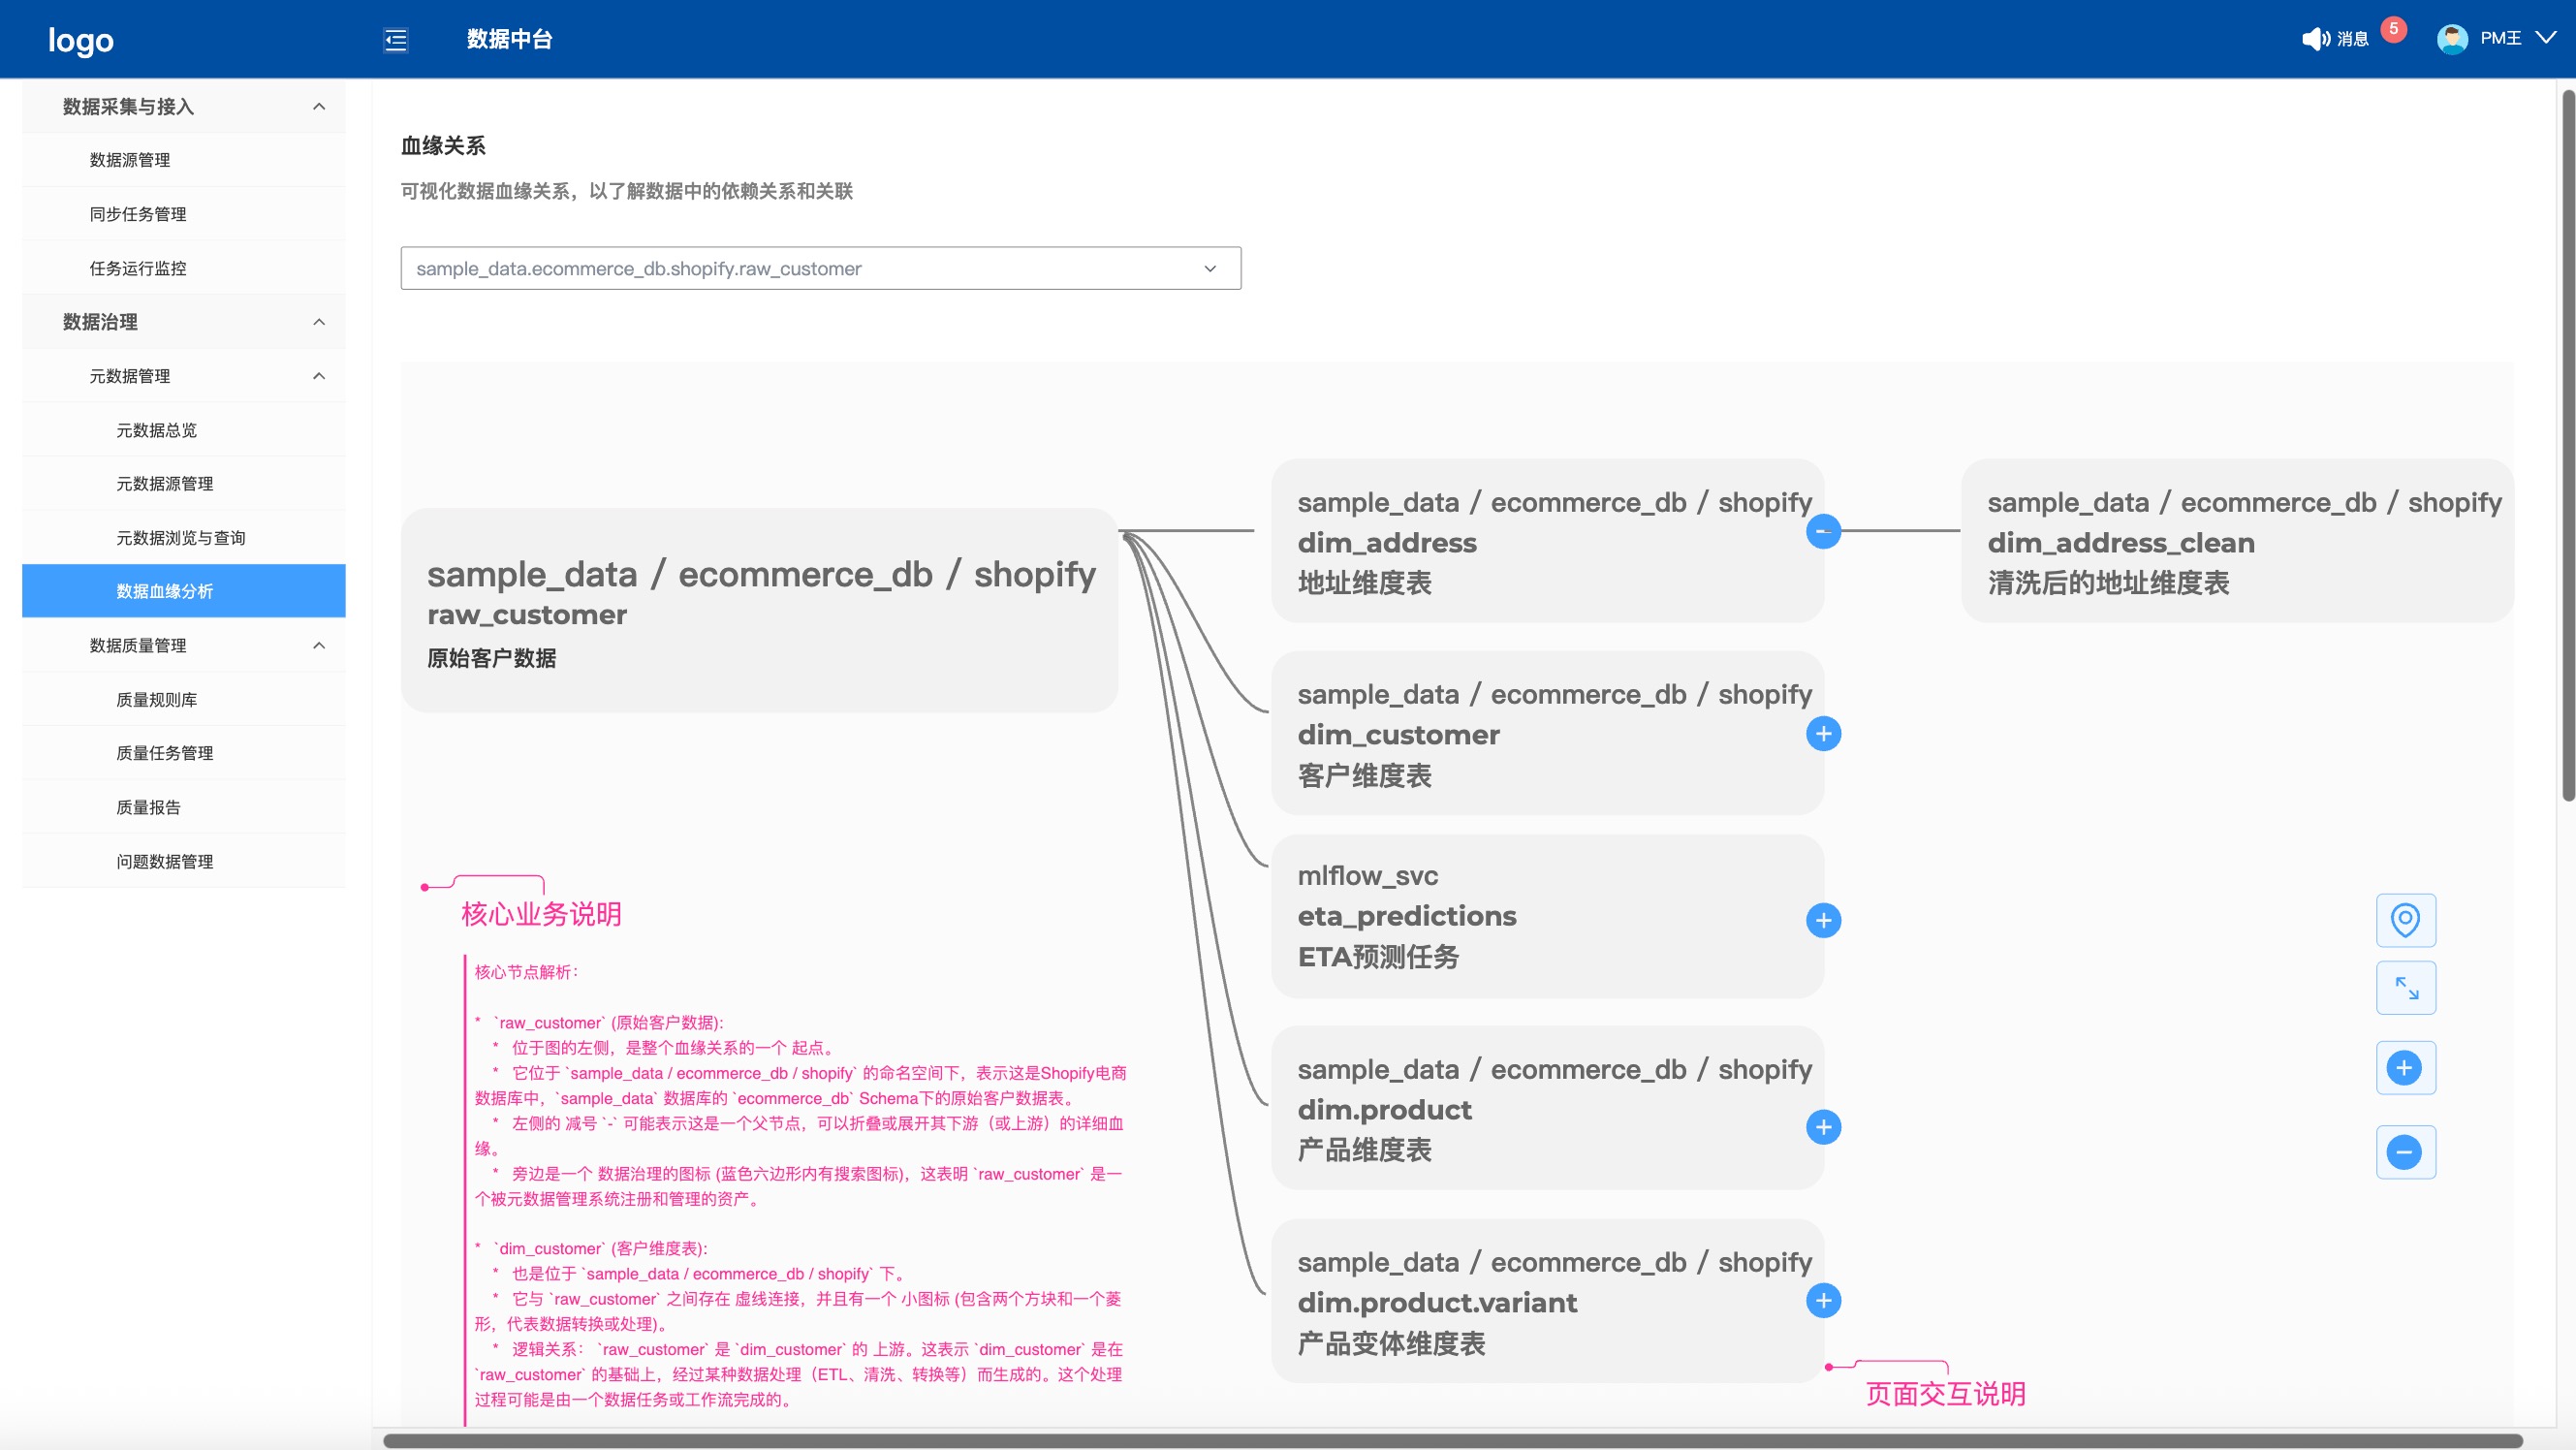
Task: Open 问题数据管理 menu item
Action: 184,861
